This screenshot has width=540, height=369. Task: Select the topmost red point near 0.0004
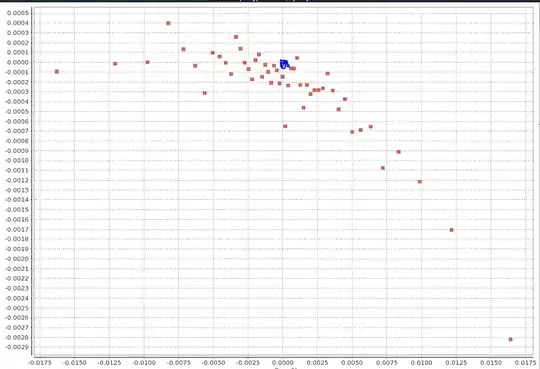[x=168, y=23]
